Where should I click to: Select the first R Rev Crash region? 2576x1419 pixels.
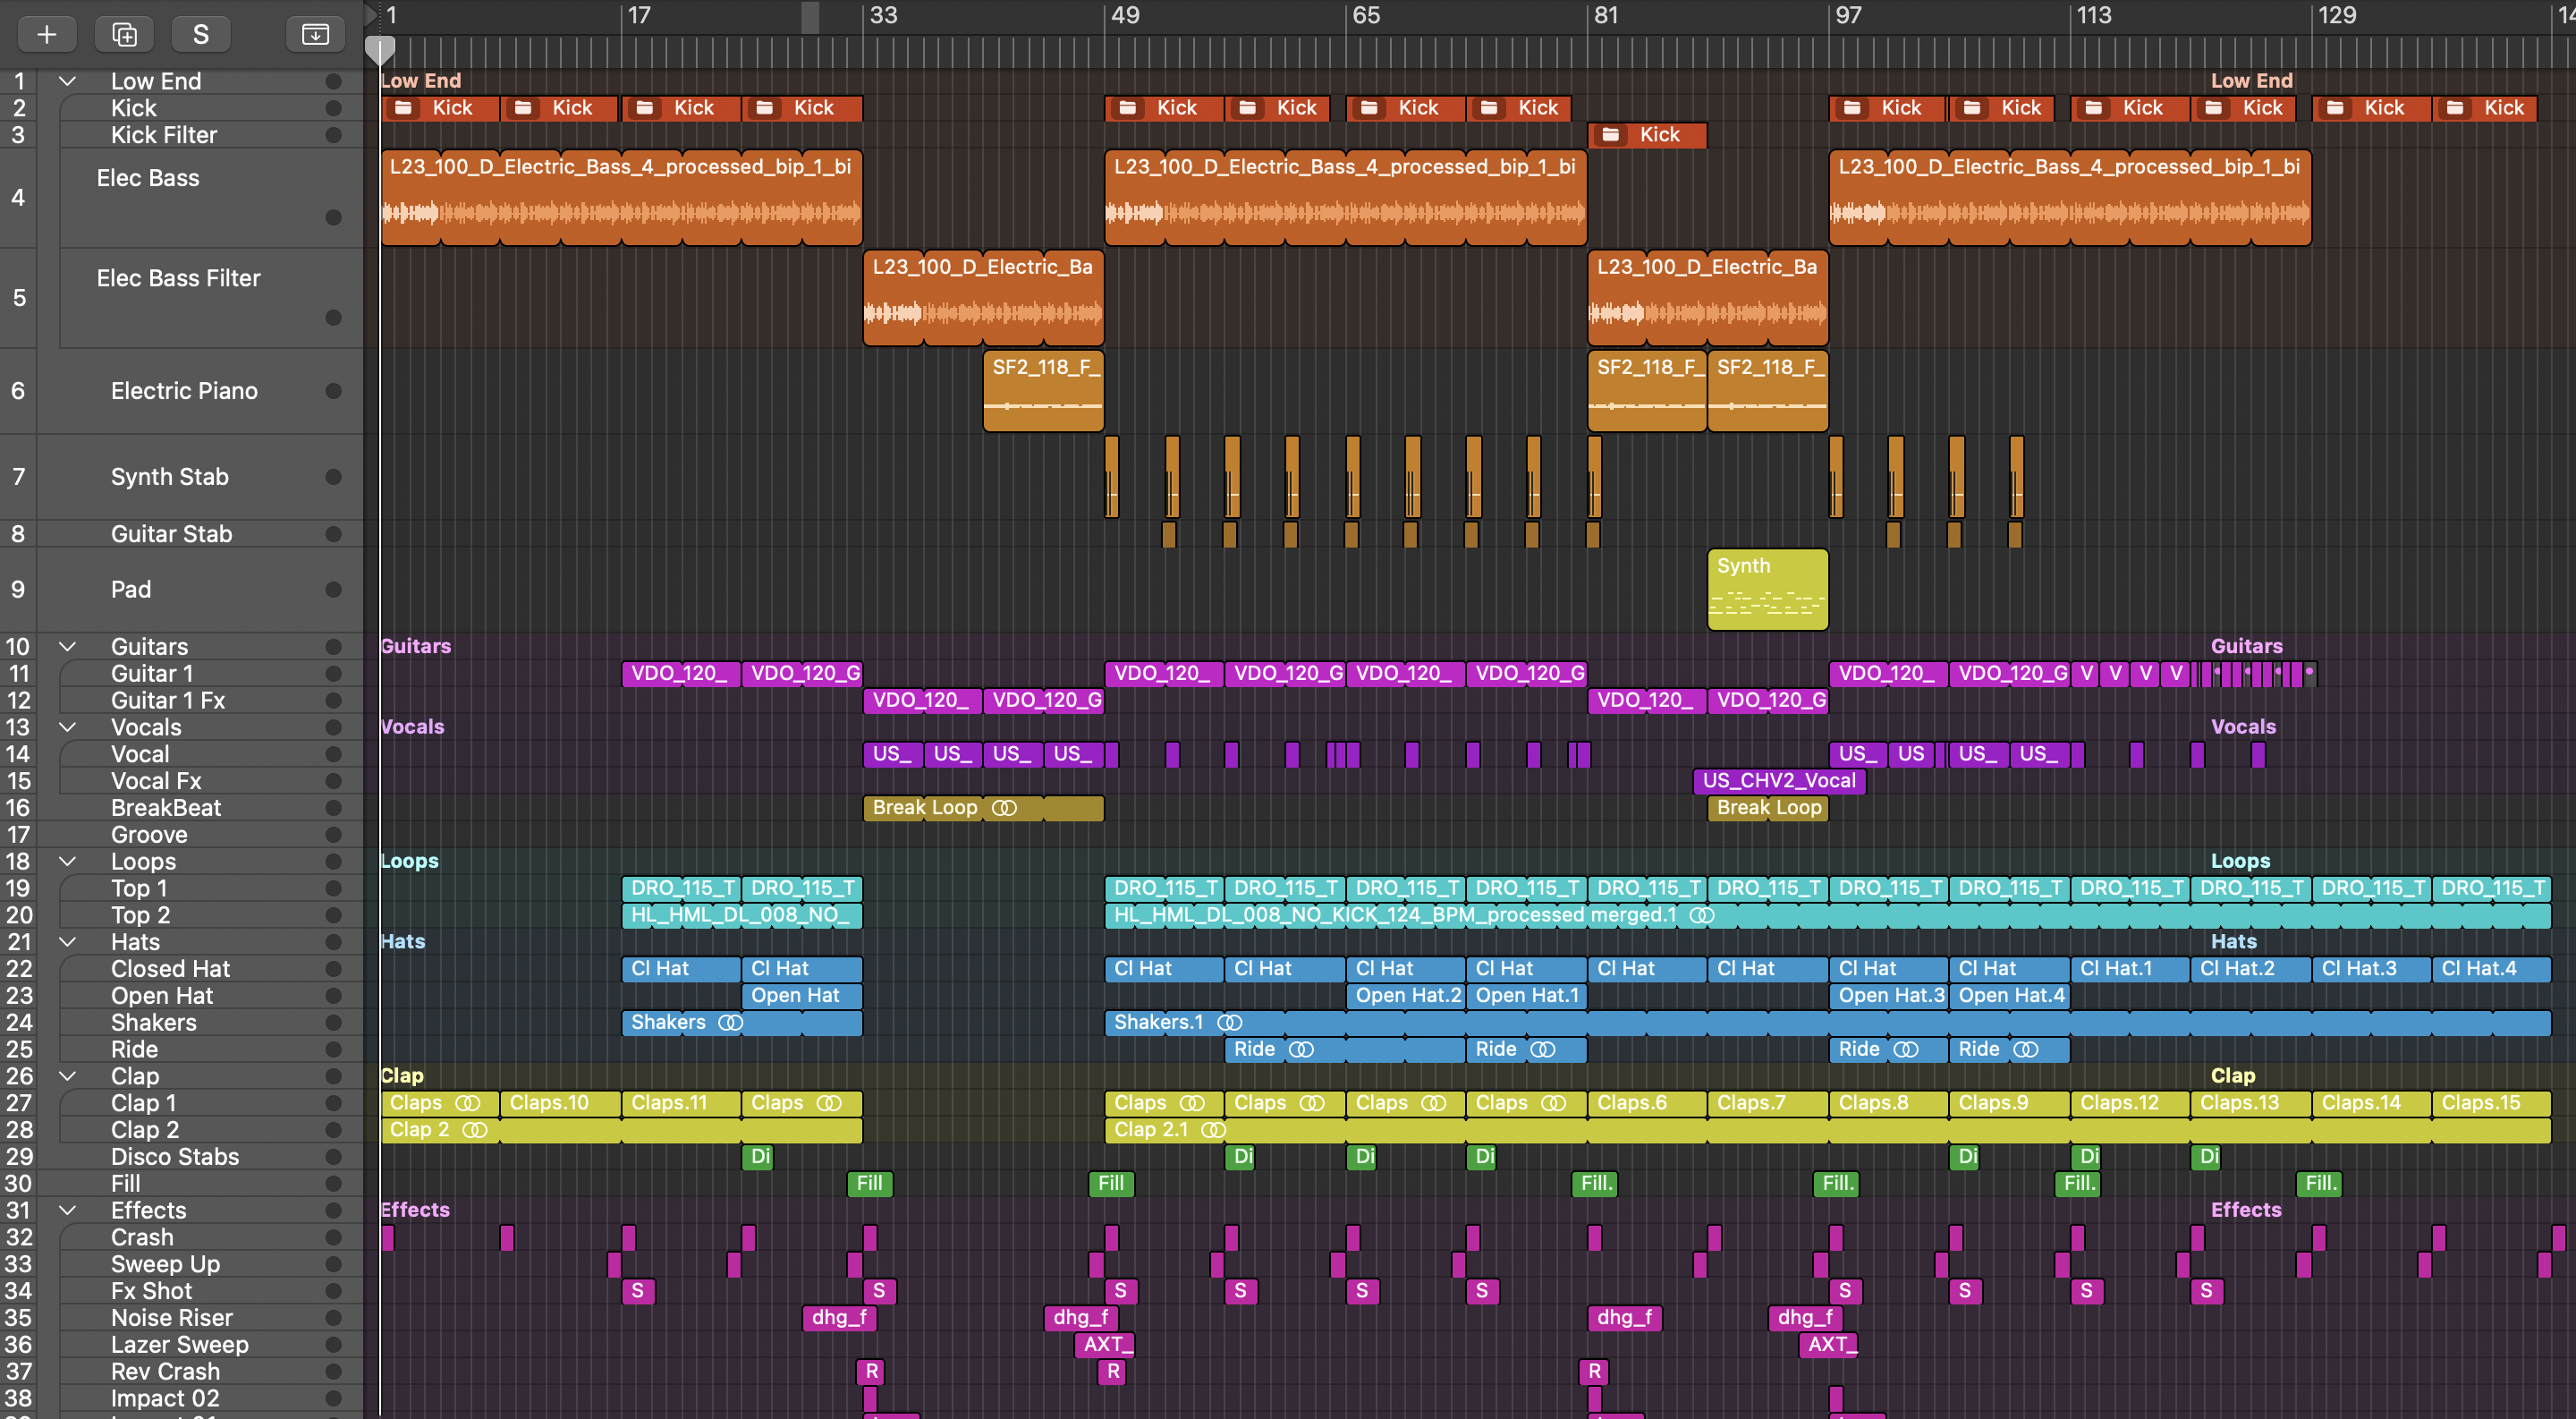tap(870, 1372)
